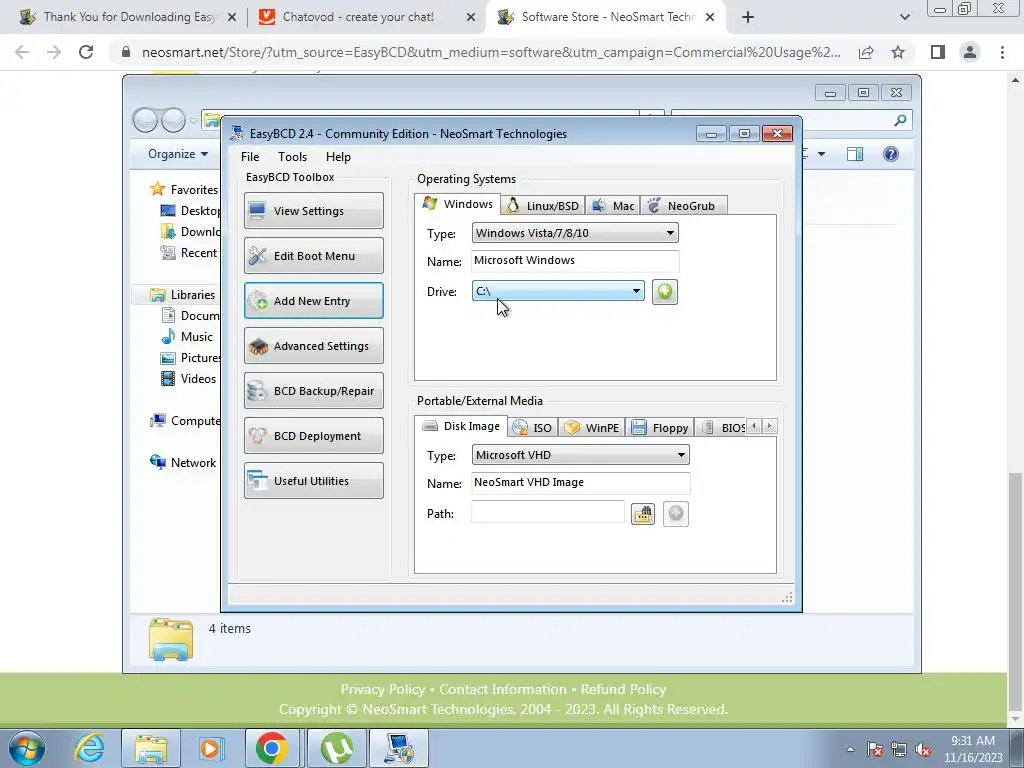
Task: Switch to the NeoGrub tab
Action: [x=683, y=206]
